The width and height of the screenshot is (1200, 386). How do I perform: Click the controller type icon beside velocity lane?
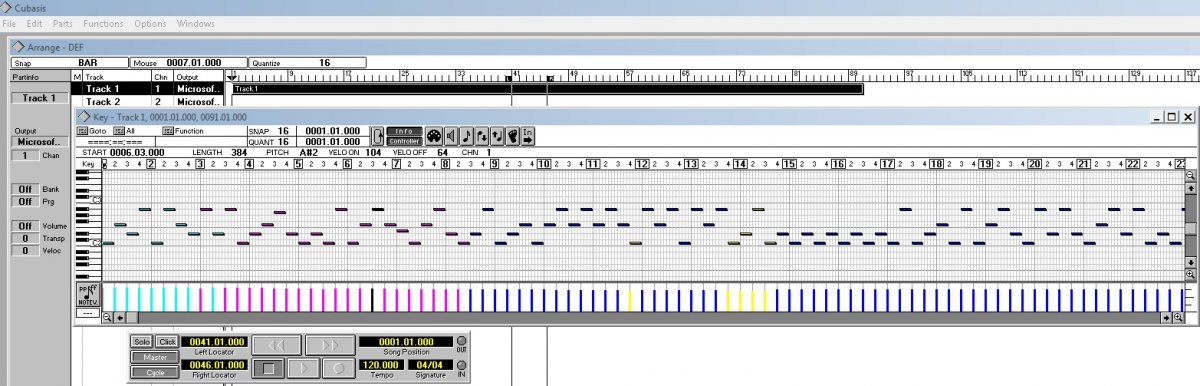[88, 294]
